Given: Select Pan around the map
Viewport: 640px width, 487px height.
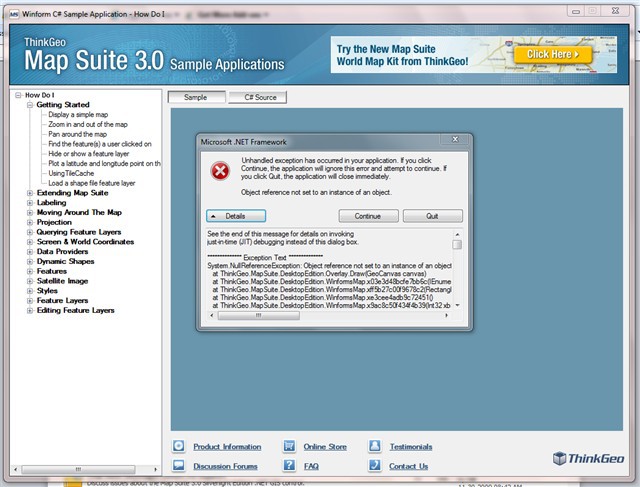Looking at the screenshot, I should (x=77, y=134).
